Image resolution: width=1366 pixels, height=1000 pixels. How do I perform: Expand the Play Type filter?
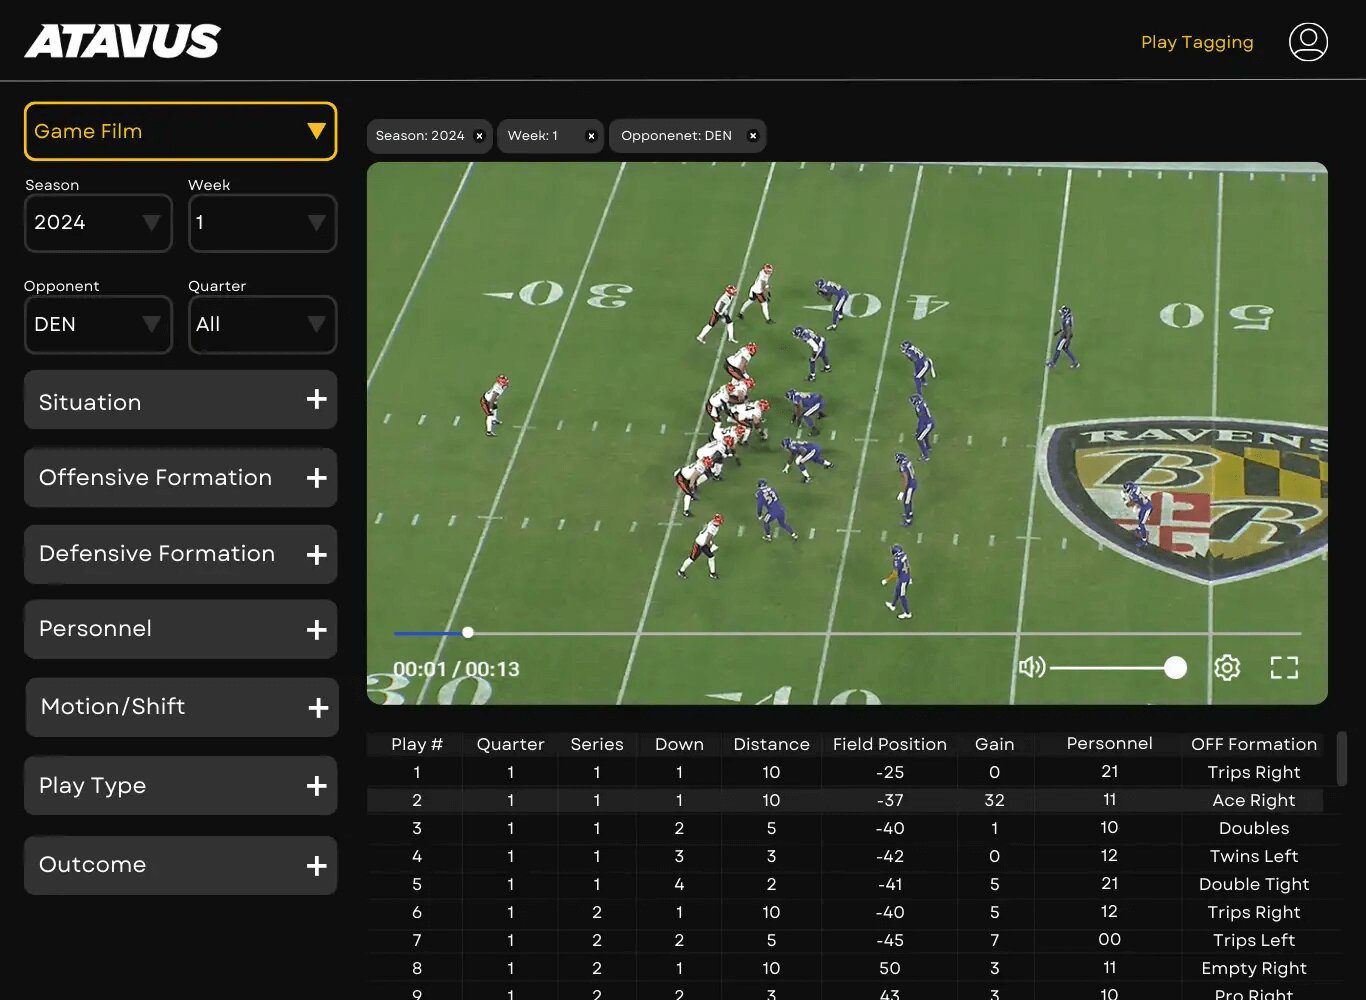coord(316,786)
